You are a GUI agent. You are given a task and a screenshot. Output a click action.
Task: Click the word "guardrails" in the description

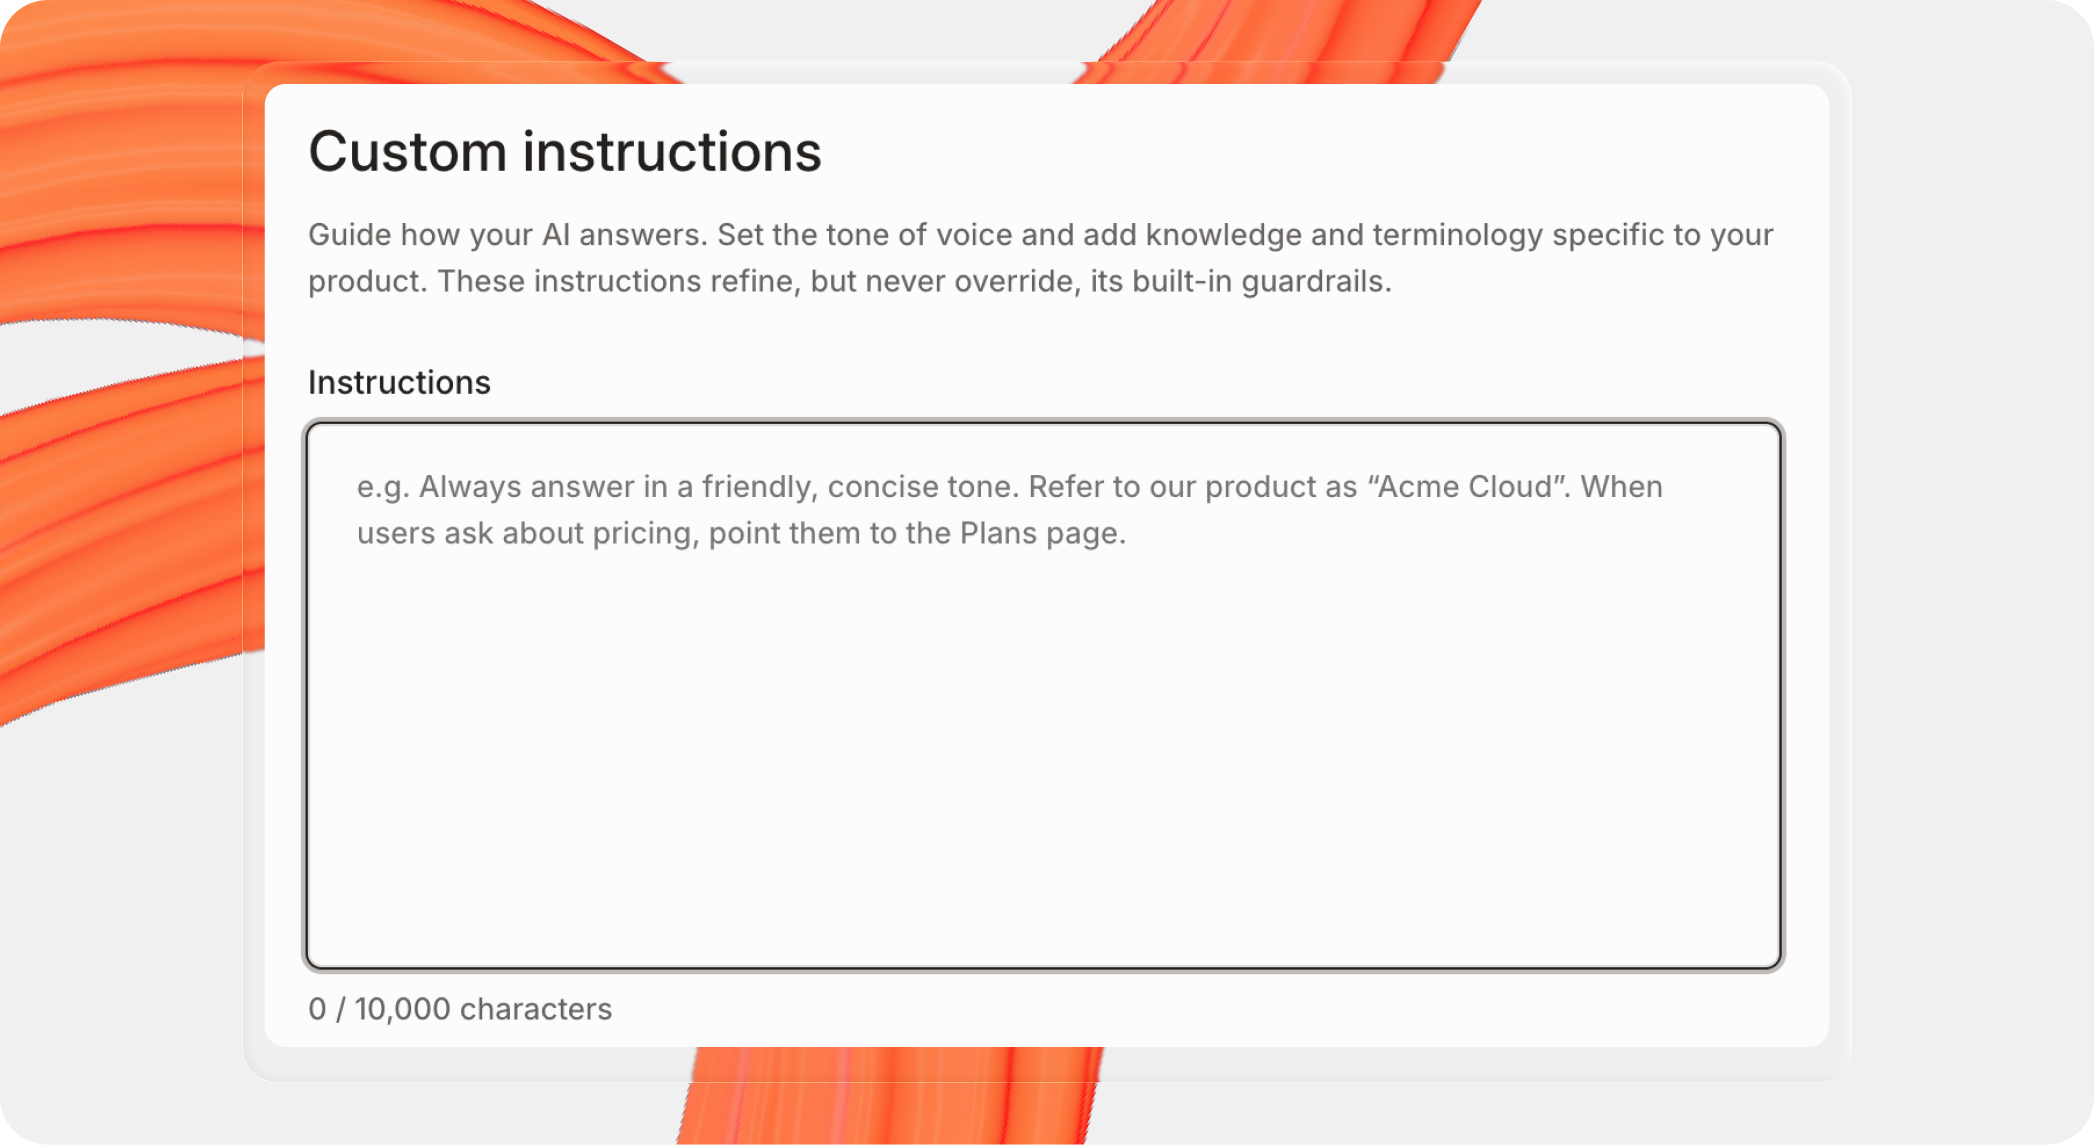pos(1315,282)
